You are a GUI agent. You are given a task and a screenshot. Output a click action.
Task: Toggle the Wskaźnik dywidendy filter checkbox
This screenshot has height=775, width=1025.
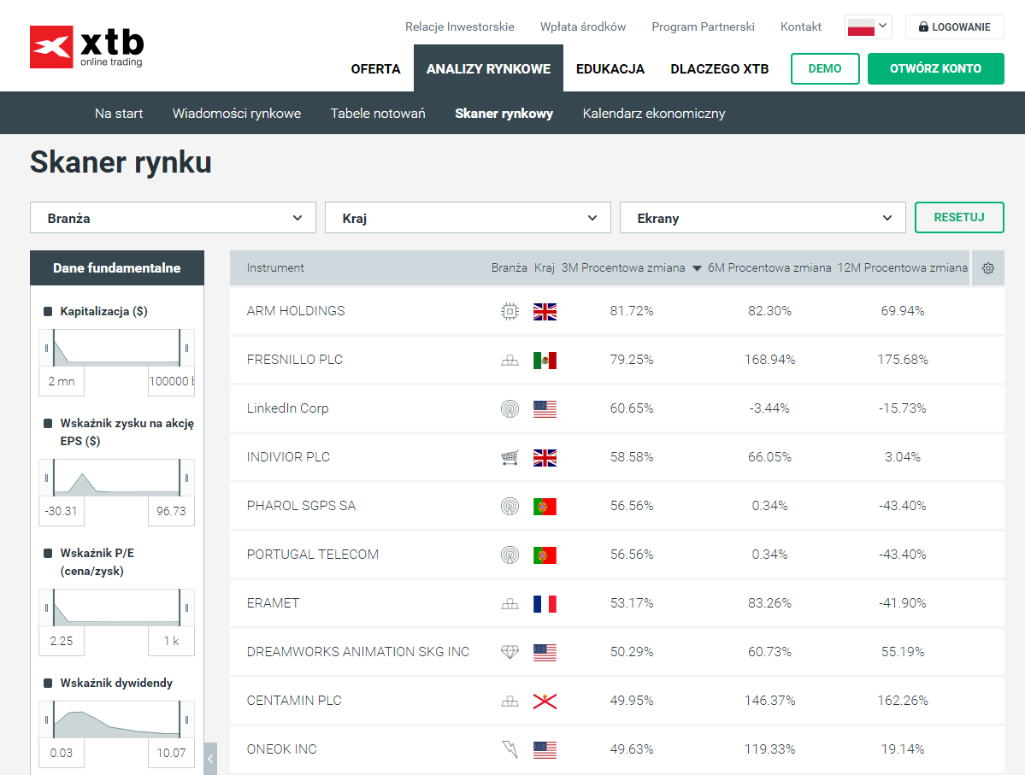click(47, 683)
